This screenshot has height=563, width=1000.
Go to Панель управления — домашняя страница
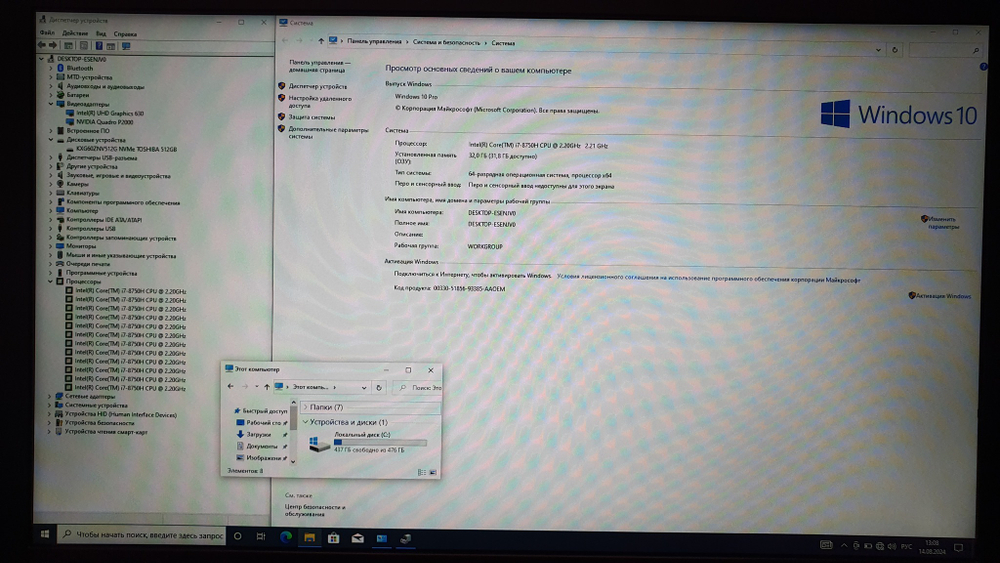pos(320,66)
